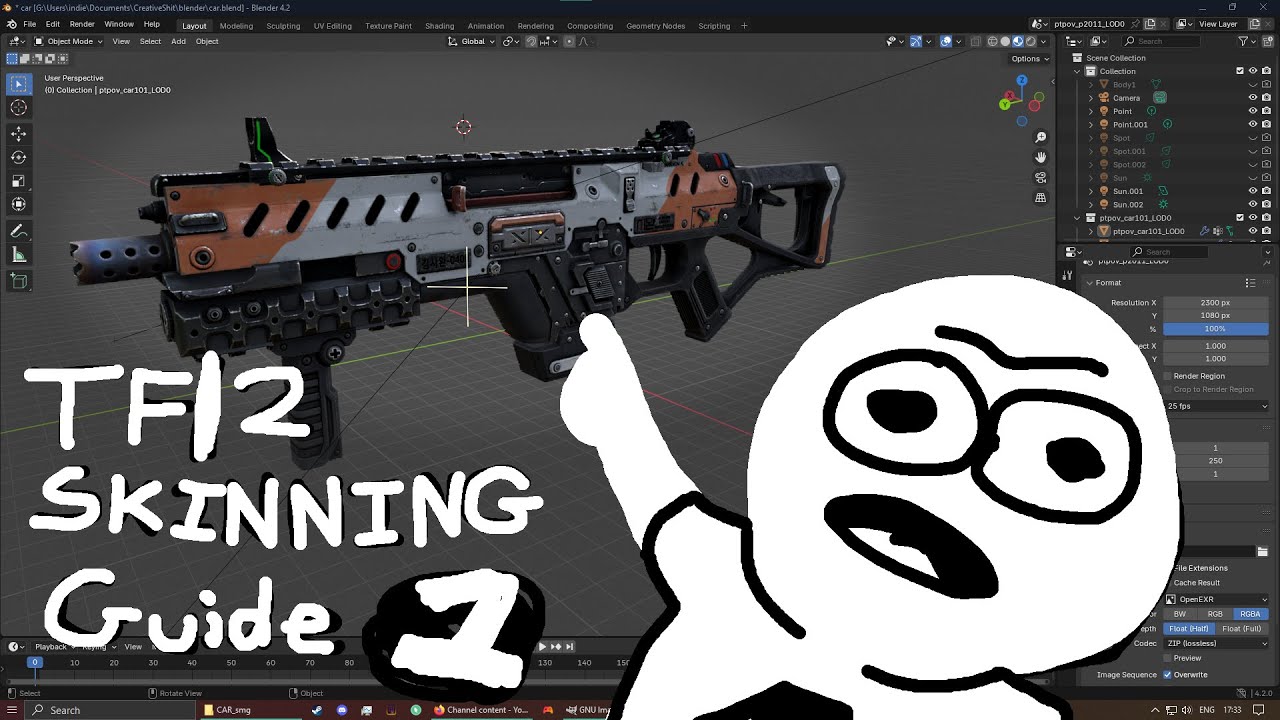This screenshot has width=1280, height=720.
Task: Select the Add Cube tool
Action: tap(18, 282)
